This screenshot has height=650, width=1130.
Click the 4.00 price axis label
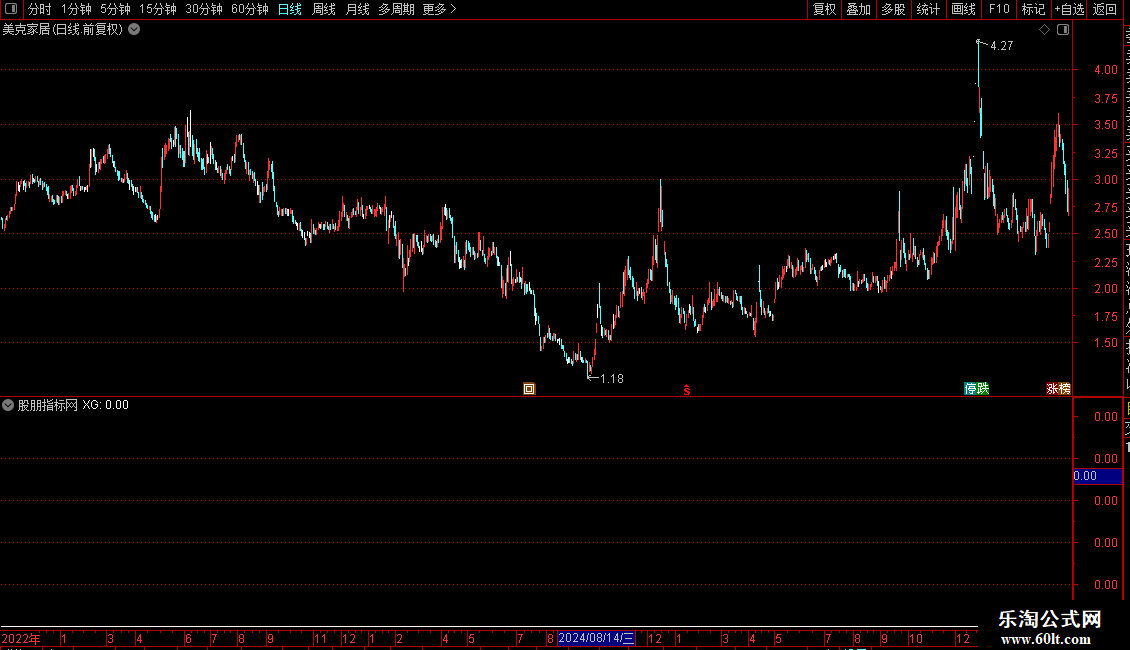pyautogui.click(x=1105, y=70)
